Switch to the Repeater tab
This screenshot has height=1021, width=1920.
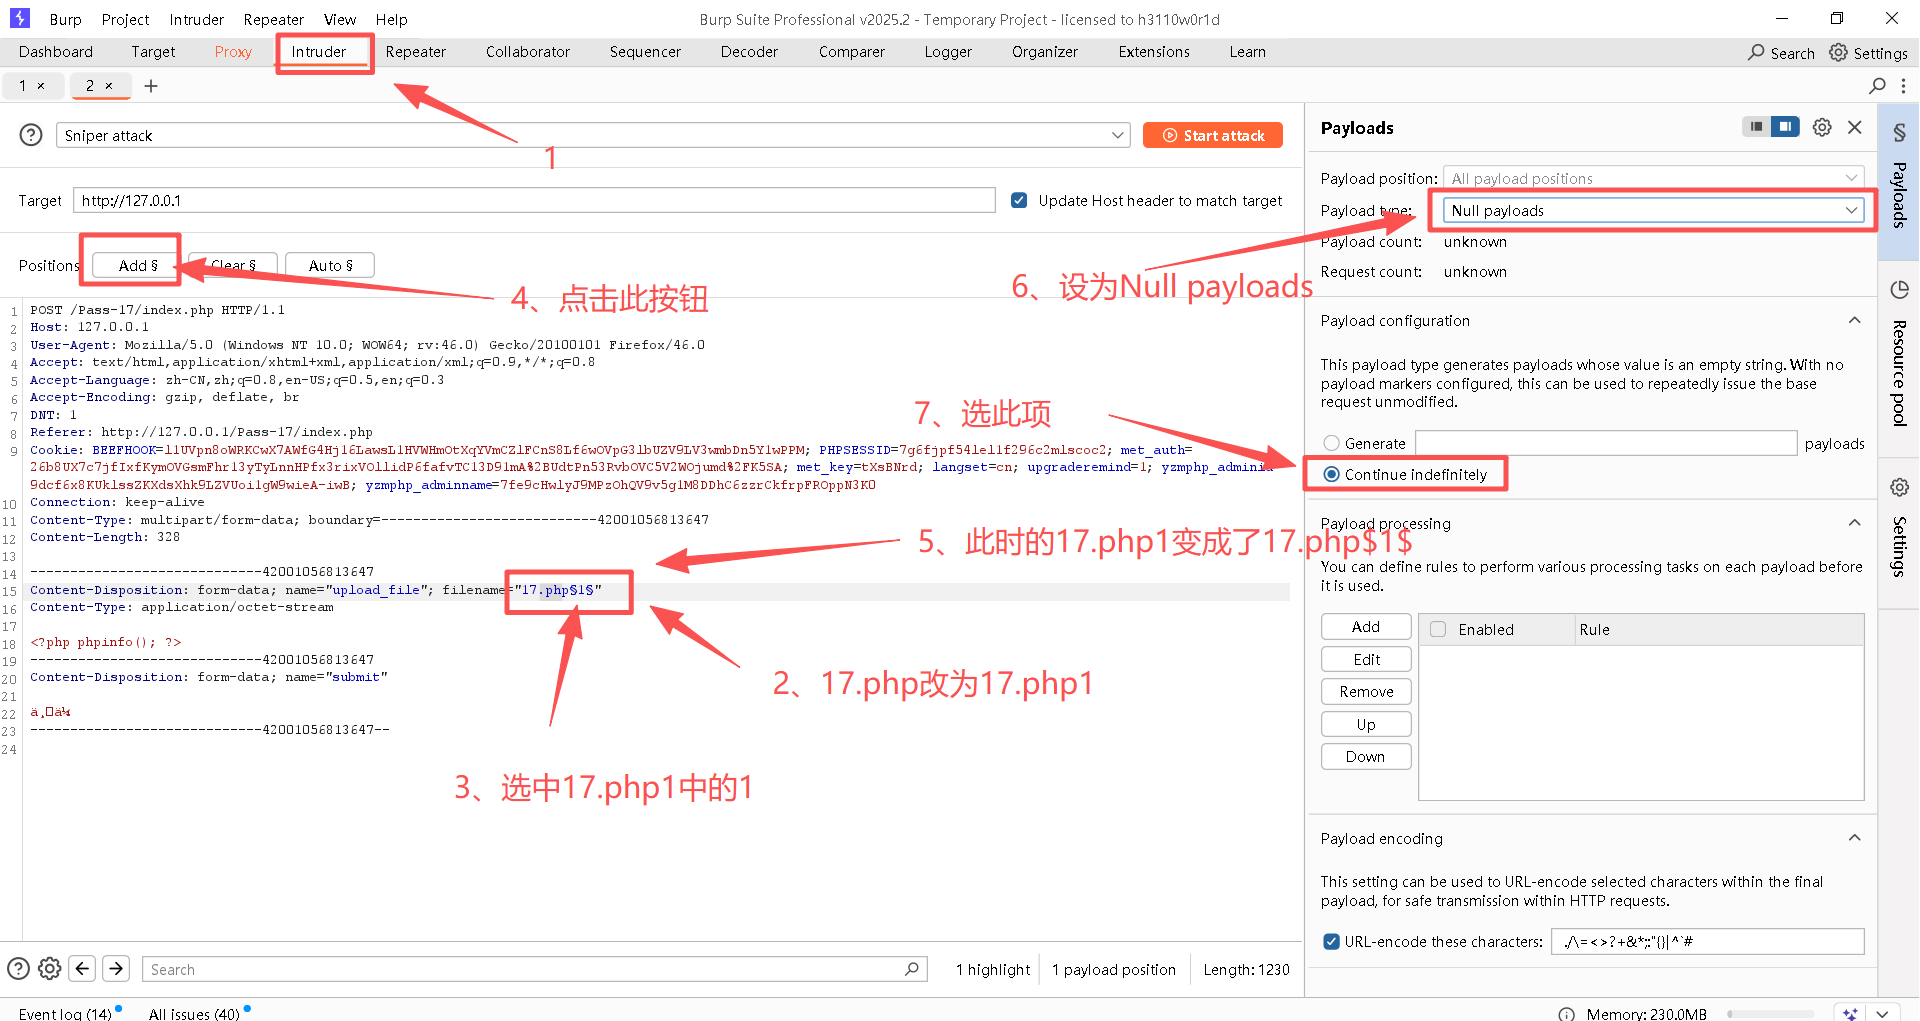(416, 52)
